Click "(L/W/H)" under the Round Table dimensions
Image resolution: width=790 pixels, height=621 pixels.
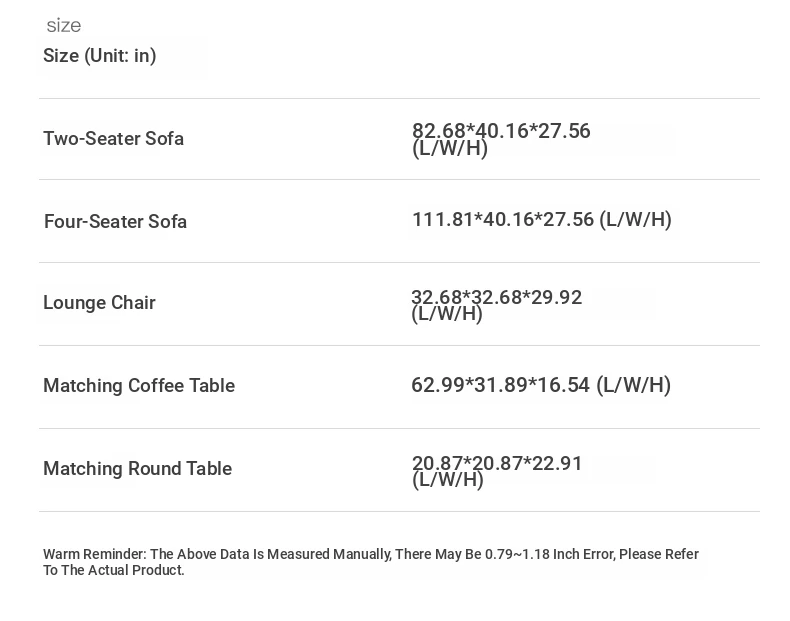448,481
